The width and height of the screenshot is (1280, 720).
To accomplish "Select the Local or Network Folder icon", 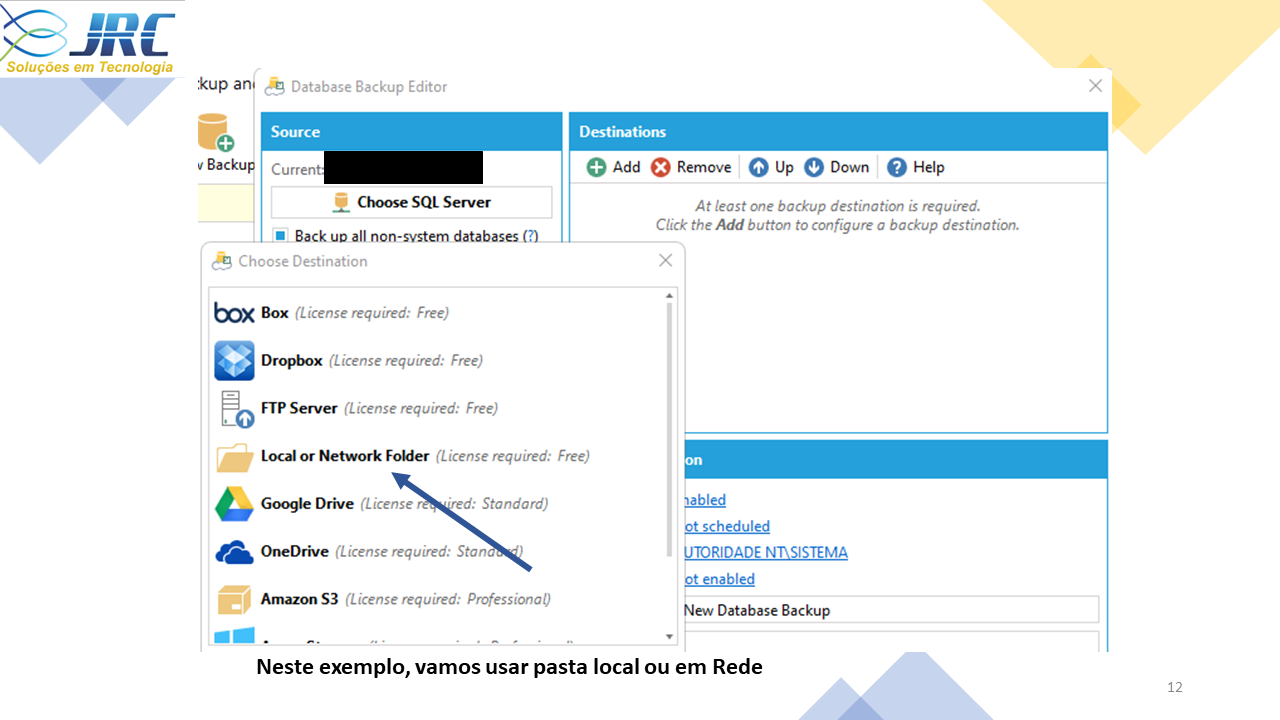I will click(235, 457).
